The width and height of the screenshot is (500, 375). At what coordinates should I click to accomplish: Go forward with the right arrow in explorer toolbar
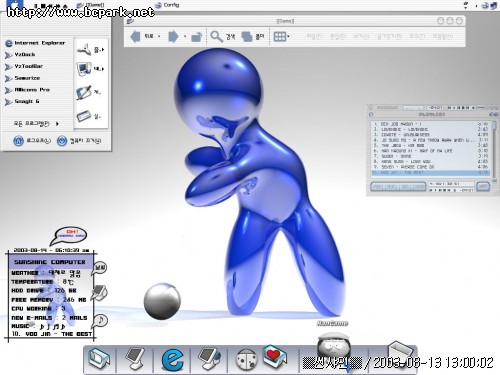point(173,36)
